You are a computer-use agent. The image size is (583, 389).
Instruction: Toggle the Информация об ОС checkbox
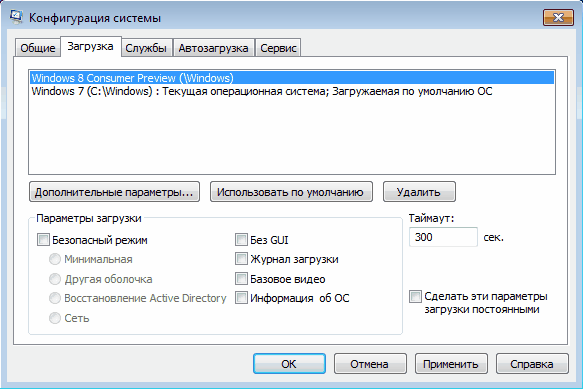point(241,298)
